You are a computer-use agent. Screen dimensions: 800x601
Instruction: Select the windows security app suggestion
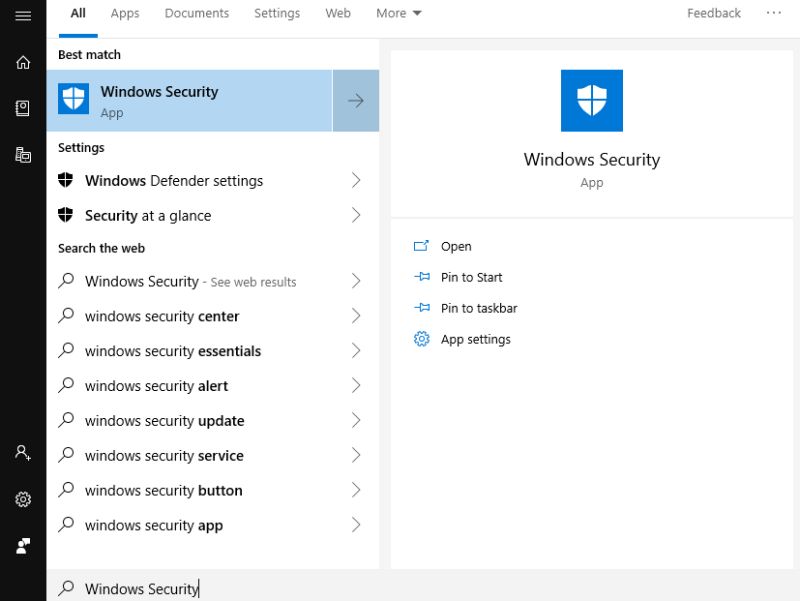pos(212,524)
